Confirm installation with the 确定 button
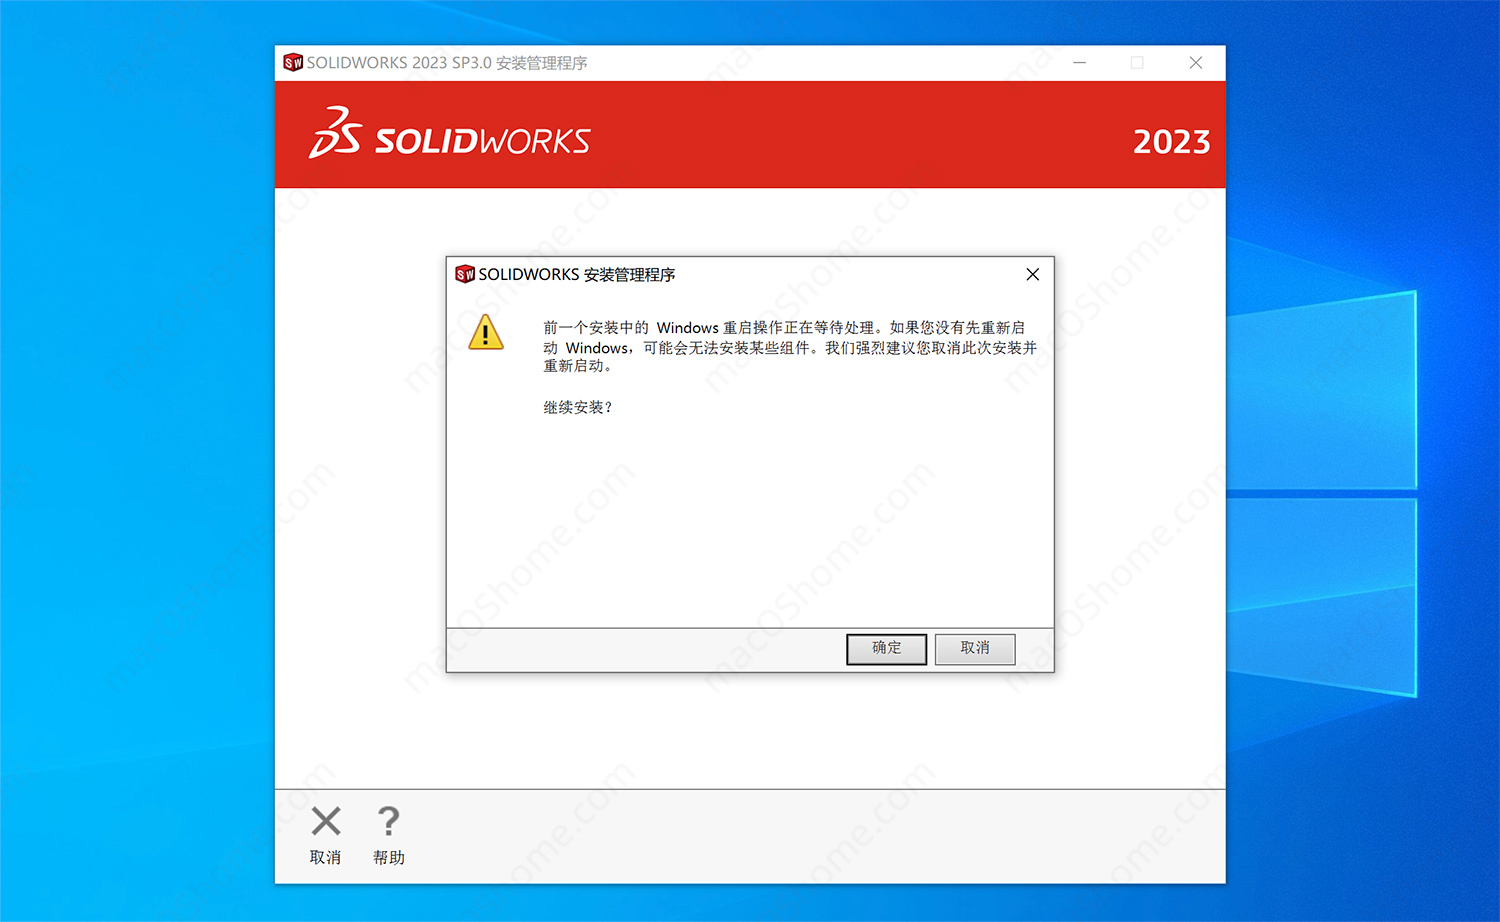Screen dimensions: 1500x922 tap(886, 649)
